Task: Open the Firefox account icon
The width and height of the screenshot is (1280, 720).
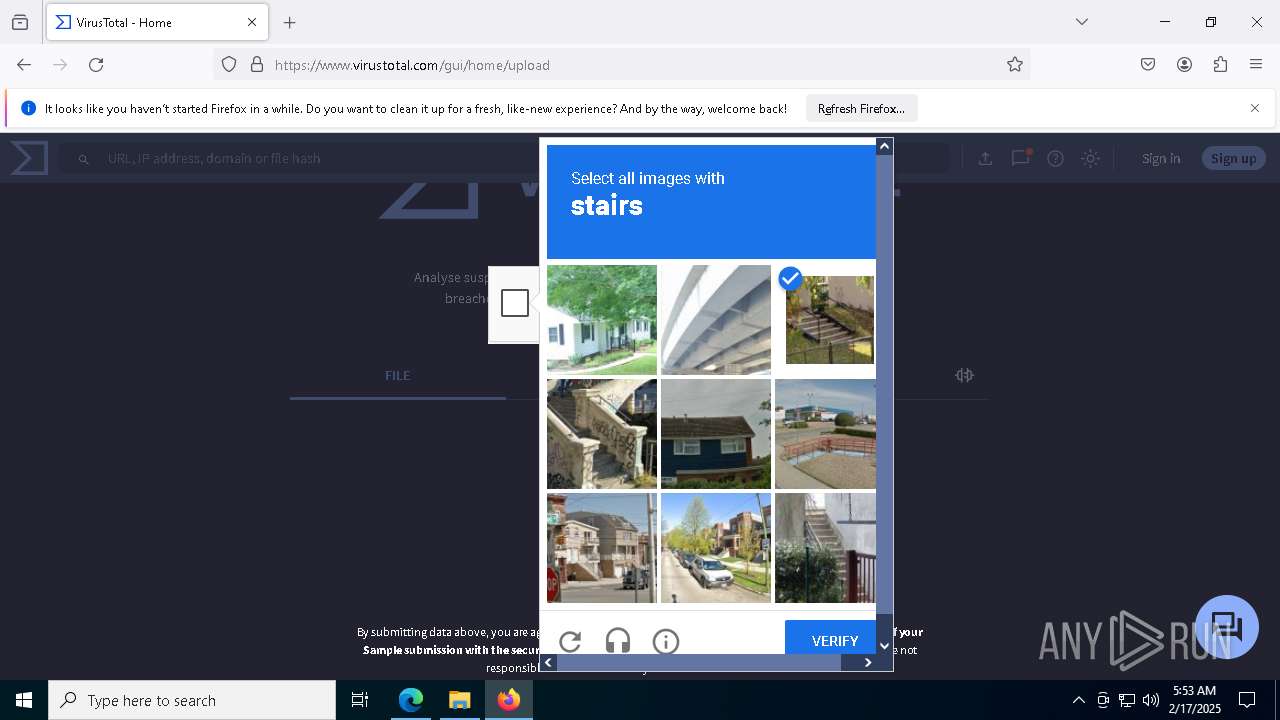Action: (1184, 65)
